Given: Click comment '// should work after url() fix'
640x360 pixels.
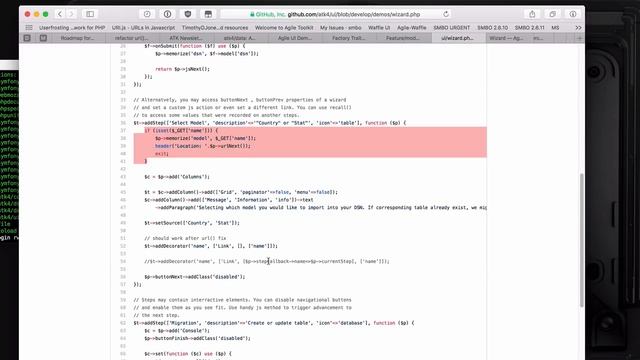Looking at the screenshot, I should pyautogui.click(x=185, y=238).
